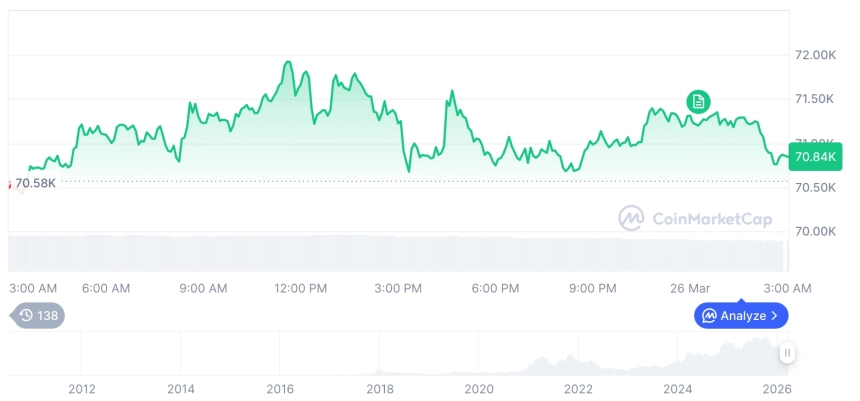Click the Analyze button
This screenshot has width=860, height=401.
741,316
